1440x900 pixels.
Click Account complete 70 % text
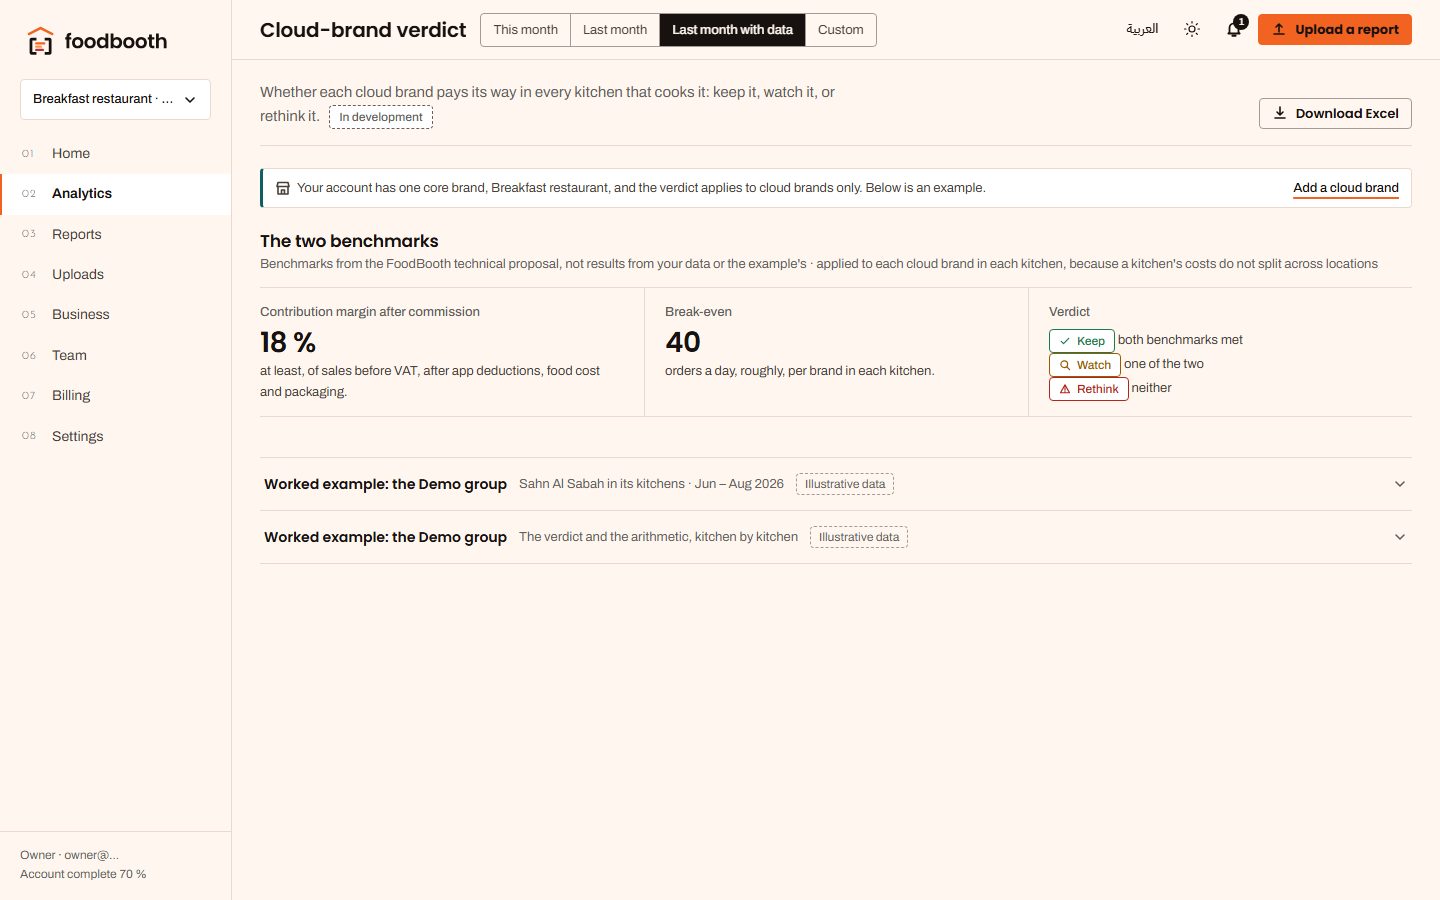tap(83, 874)
